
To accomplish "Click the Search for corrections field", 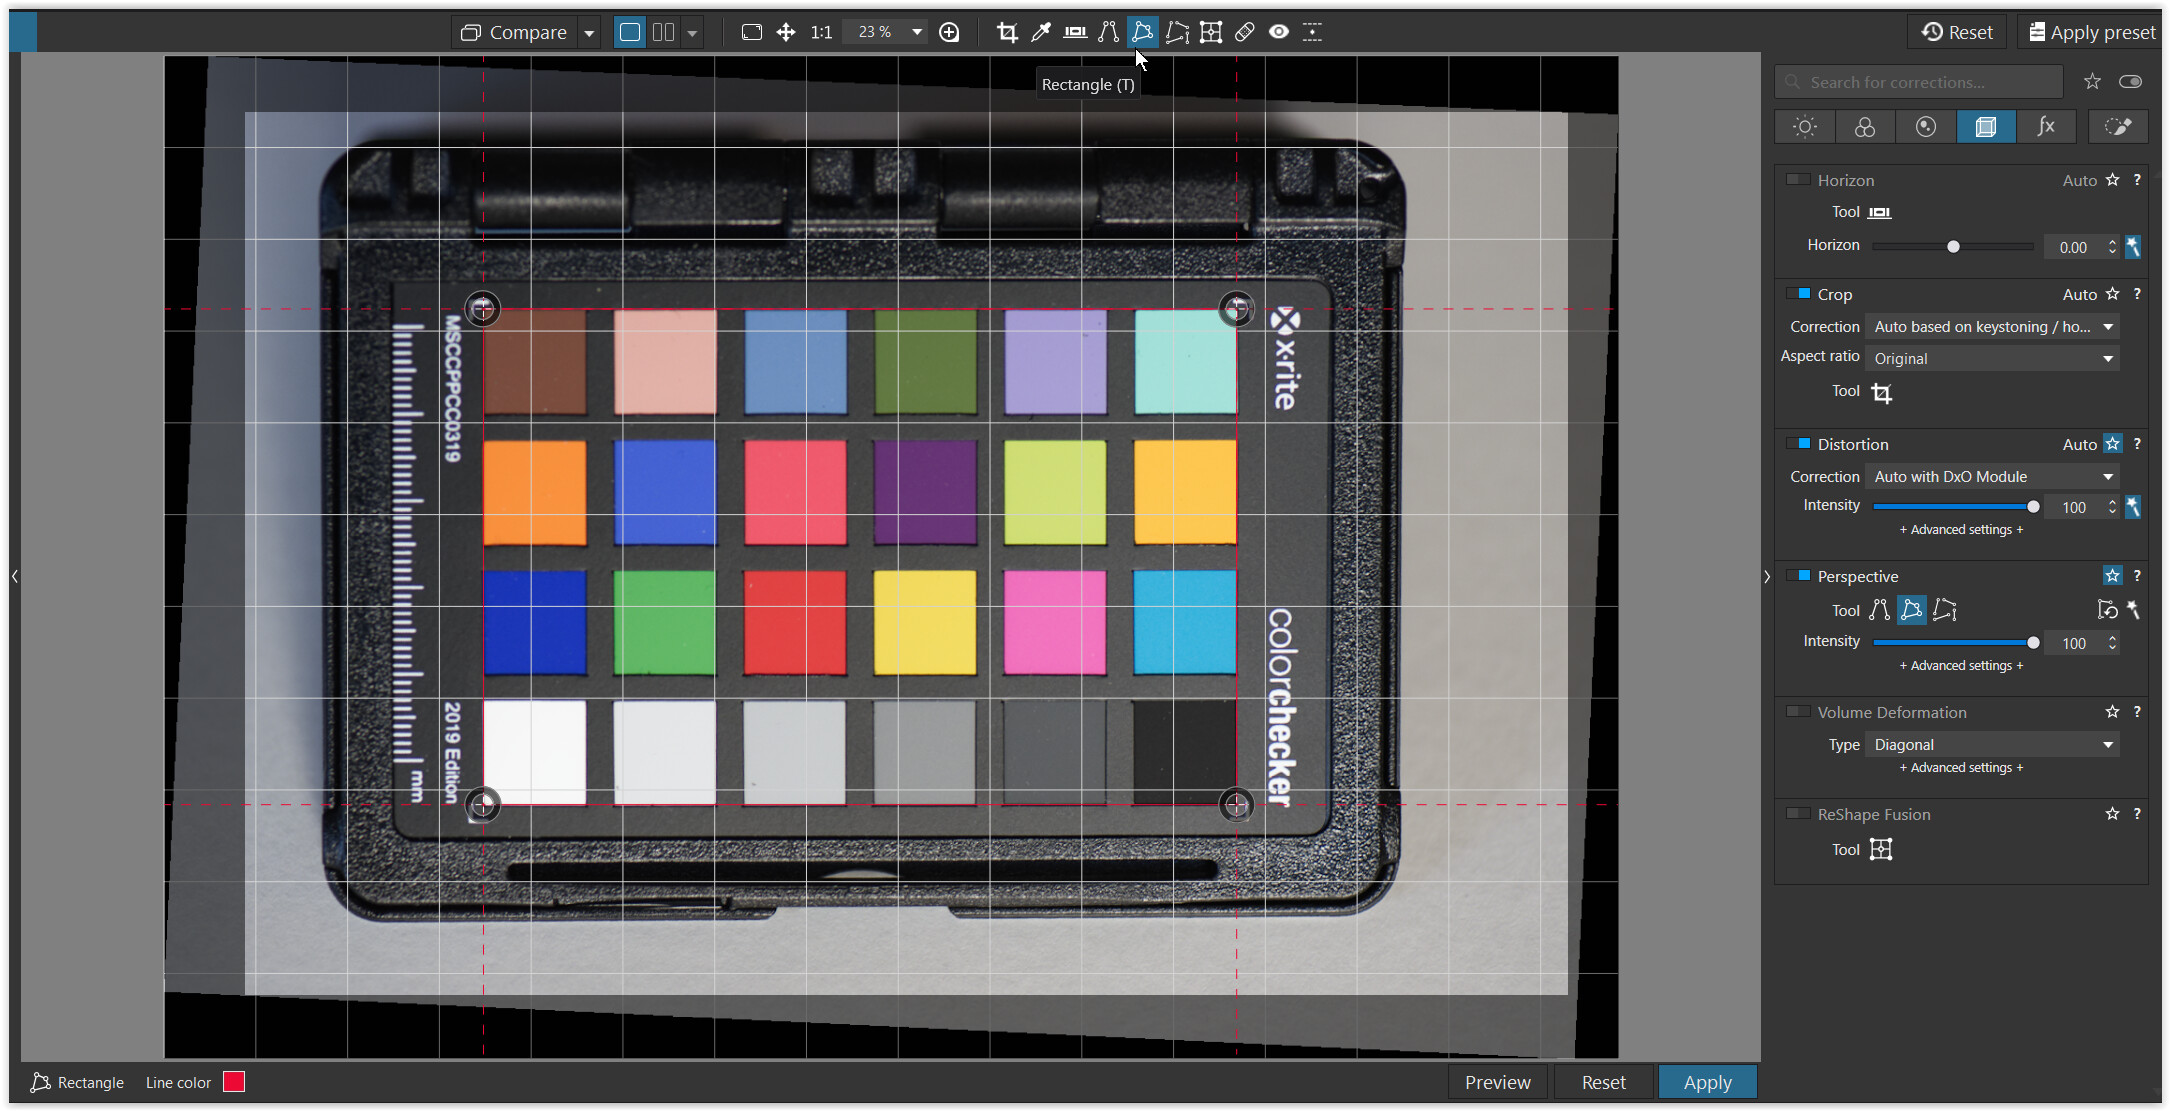I will coord(1919,82).
